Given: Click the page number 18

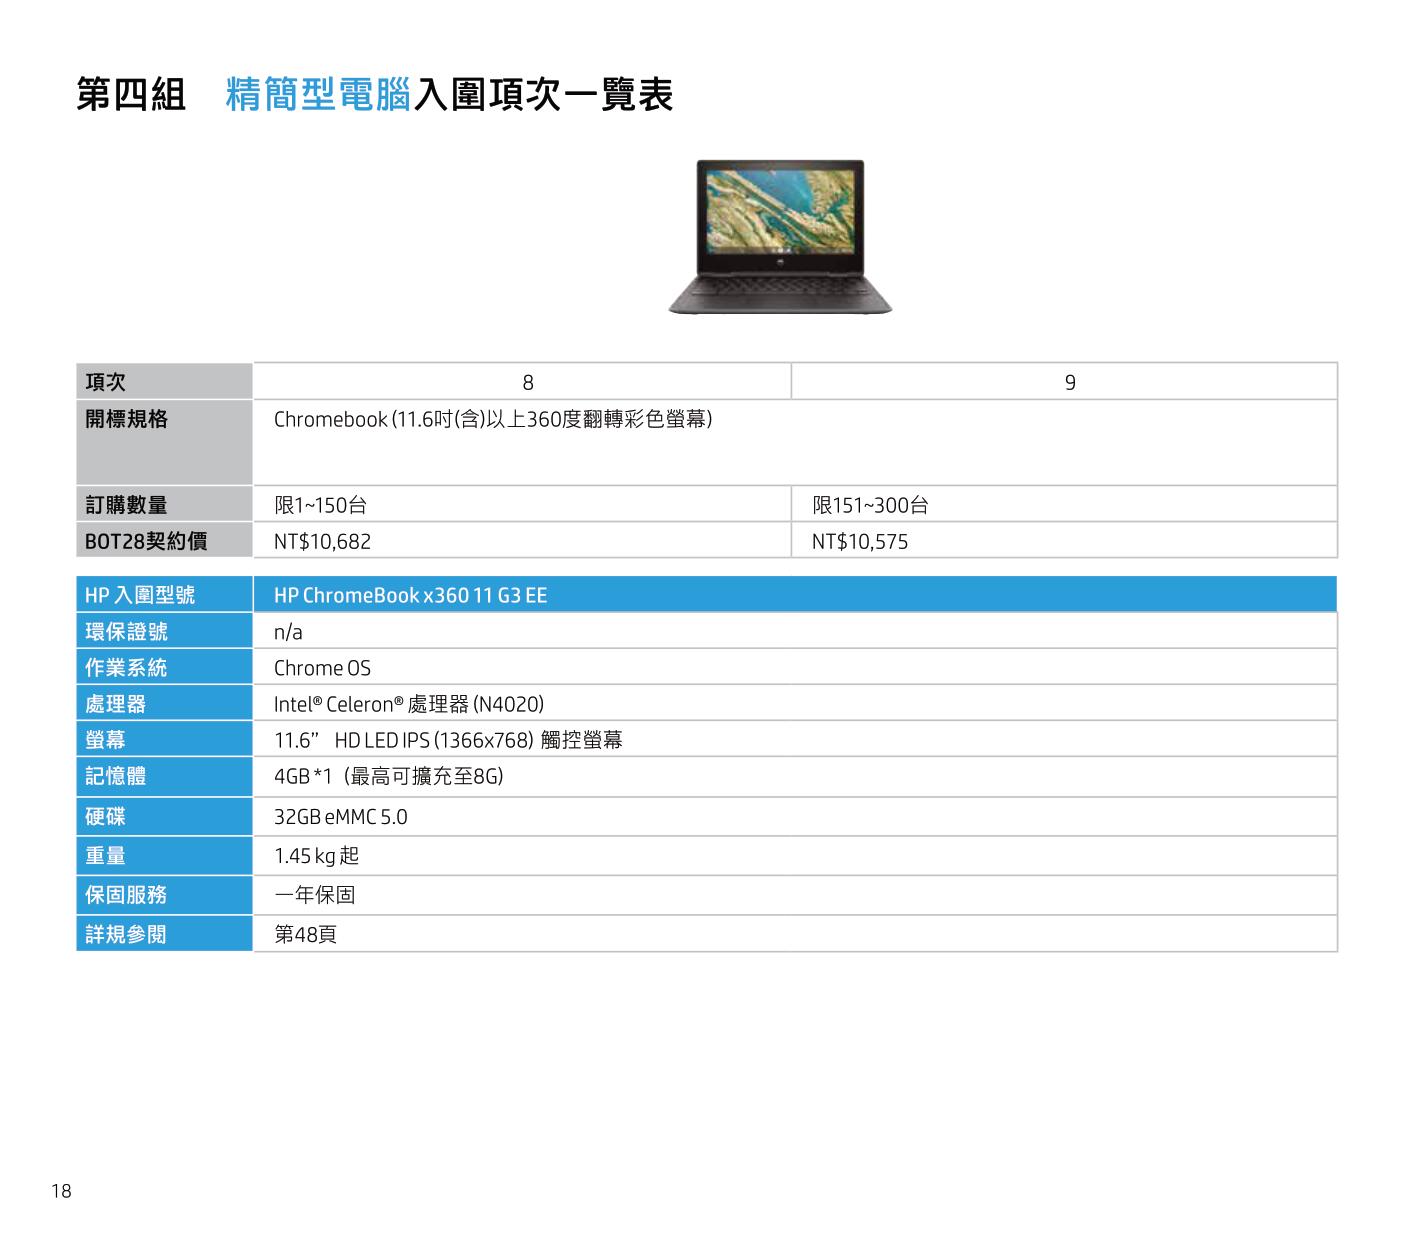Looking at the screenshot, I should click(x=62, y=1191).
